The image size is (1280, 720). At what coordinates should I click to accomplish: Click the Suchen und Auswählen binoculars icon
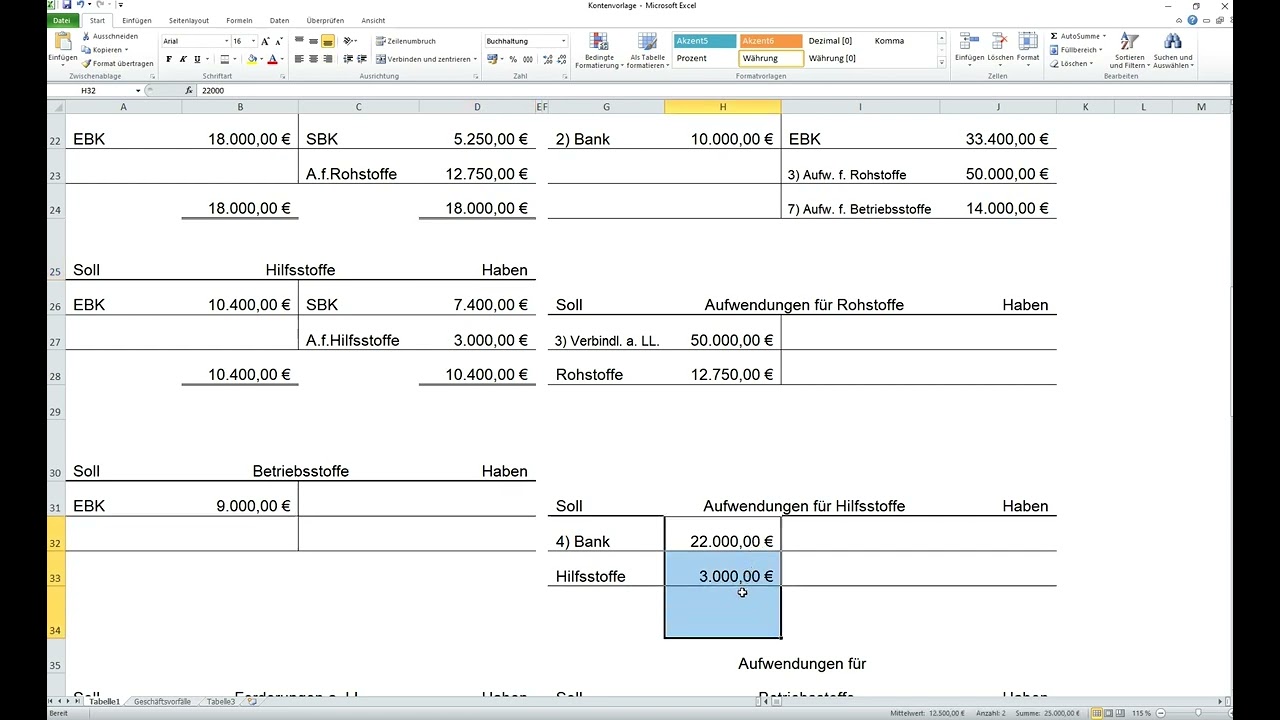tap(1173, 41)
